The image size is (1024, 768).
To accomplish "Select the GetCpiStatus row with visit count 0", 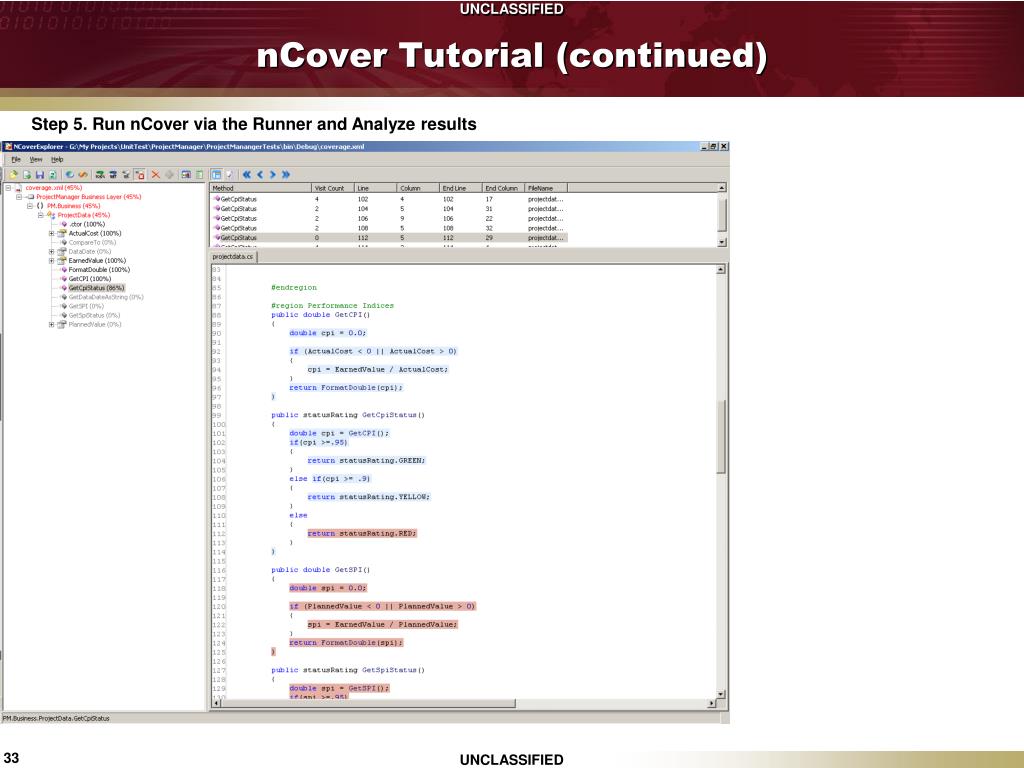I will pos(389,238).
